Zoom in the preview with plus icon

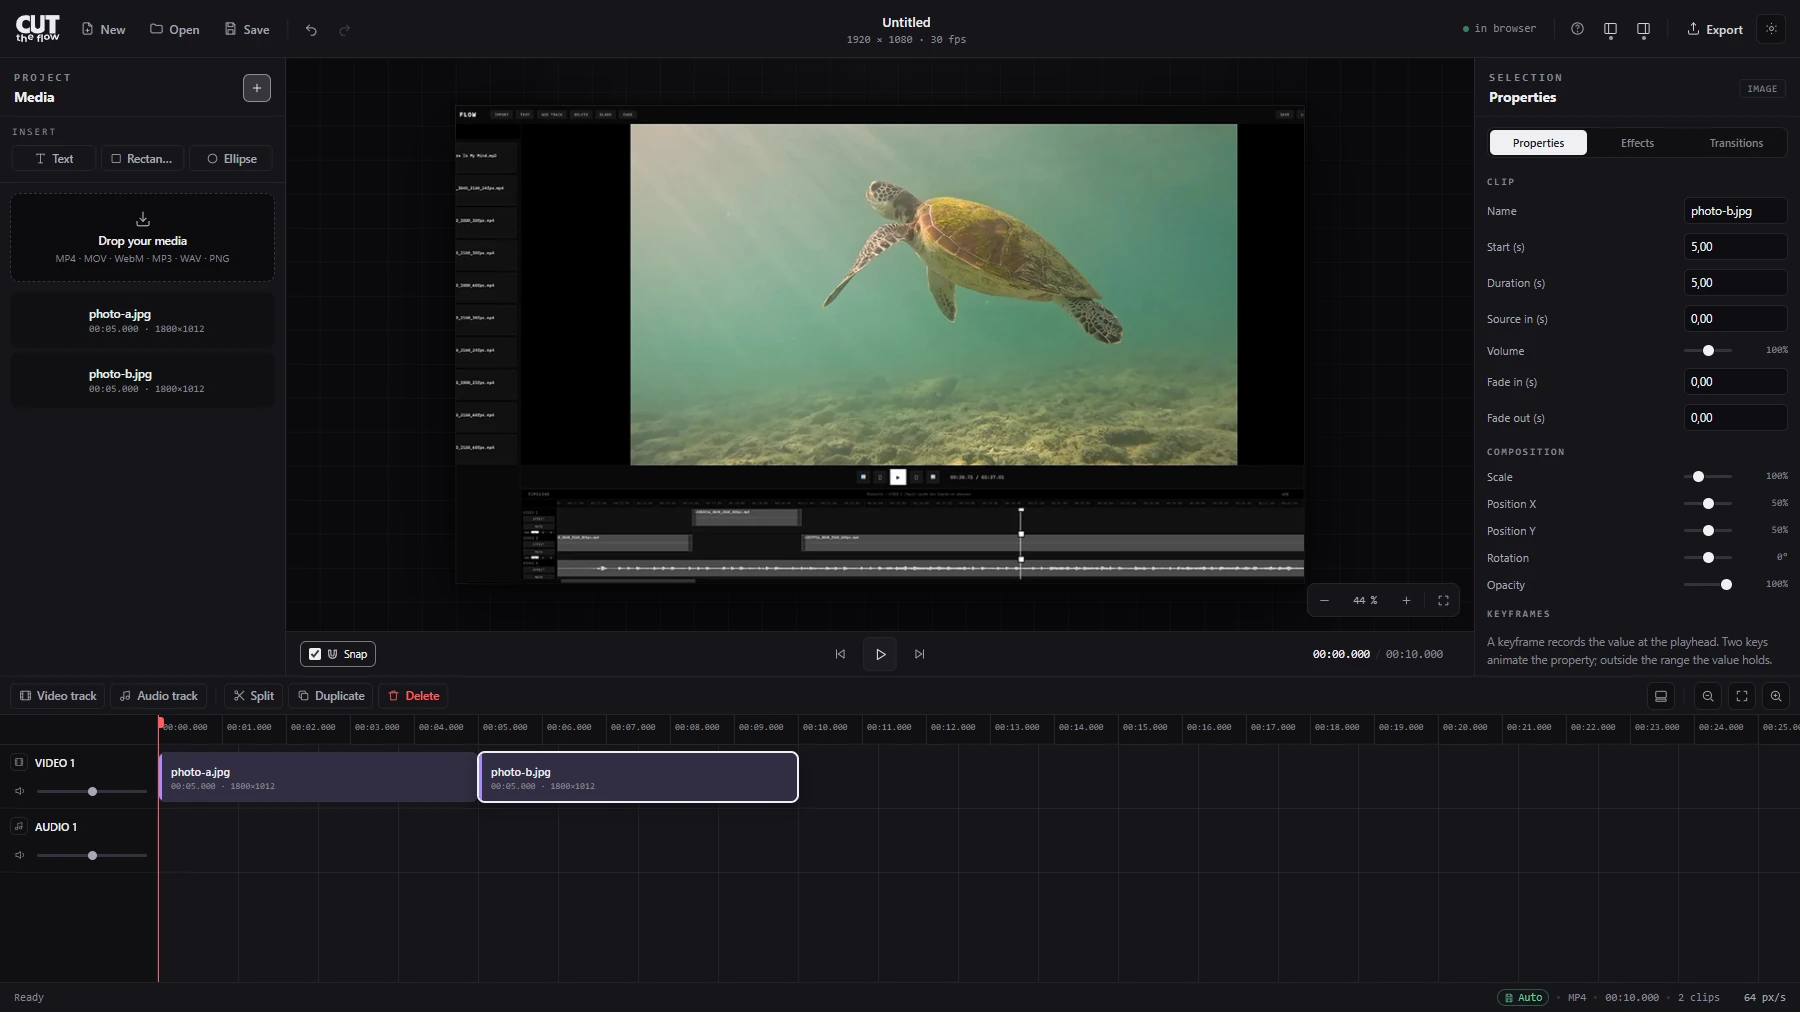tap(1406, 600)
